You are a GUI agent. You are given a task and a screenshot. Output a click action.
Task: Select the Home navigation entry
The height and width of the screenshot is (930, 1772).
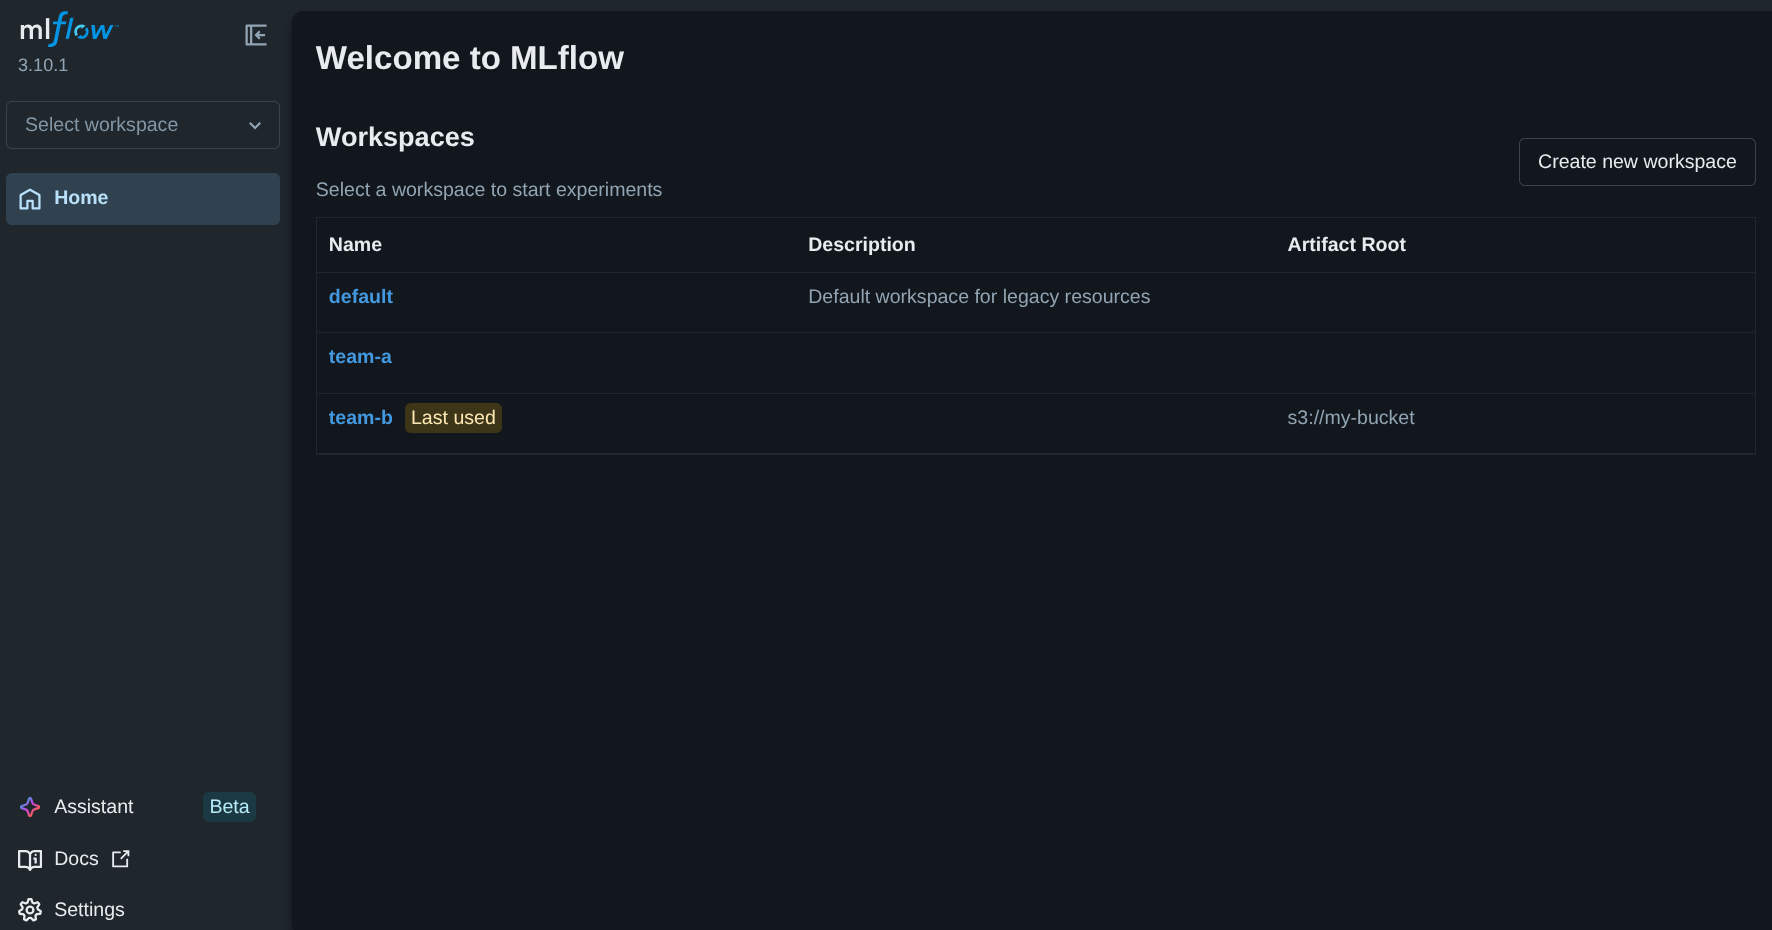(x=81, y=197)
